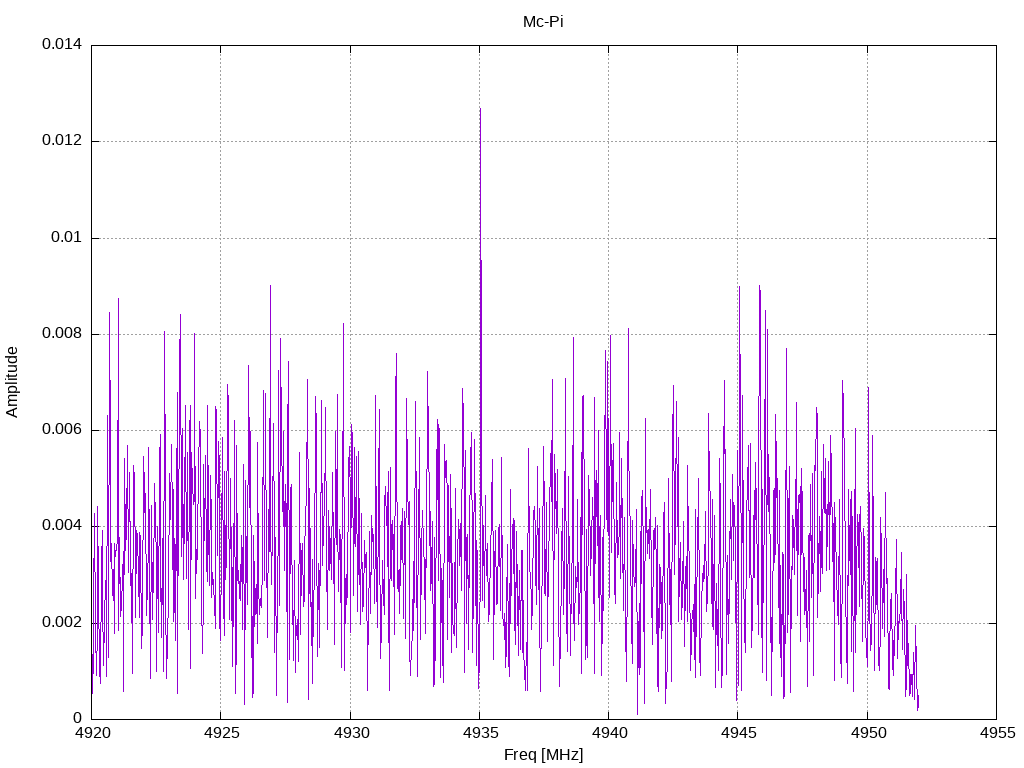Click the 4945 x-axis tick label
Screen dimensions: 1024x768
pos(739,733)
